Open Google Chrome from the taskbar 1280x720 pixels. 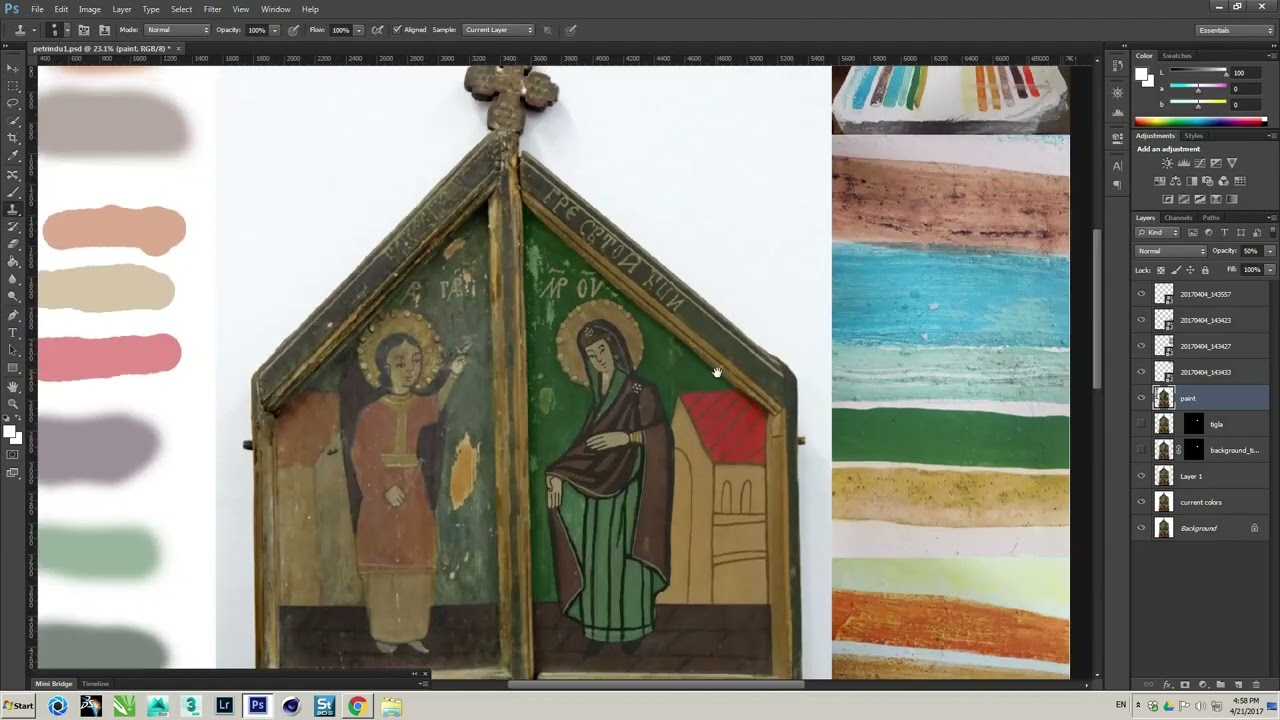pos(357,706)
